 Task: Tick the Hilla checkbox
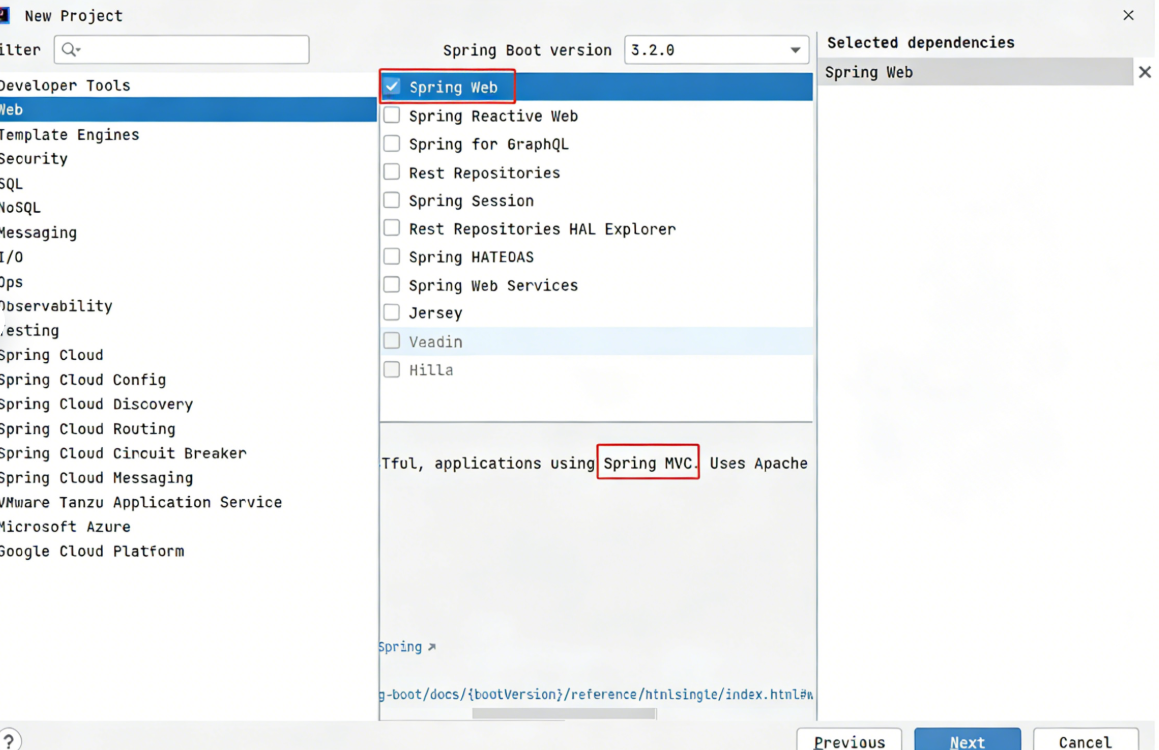click(x=392, y=369)
